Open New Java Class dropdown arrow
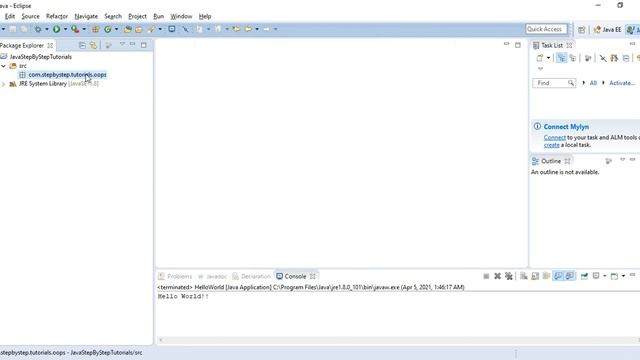The image size is (640, 360). tap(116, 29)
